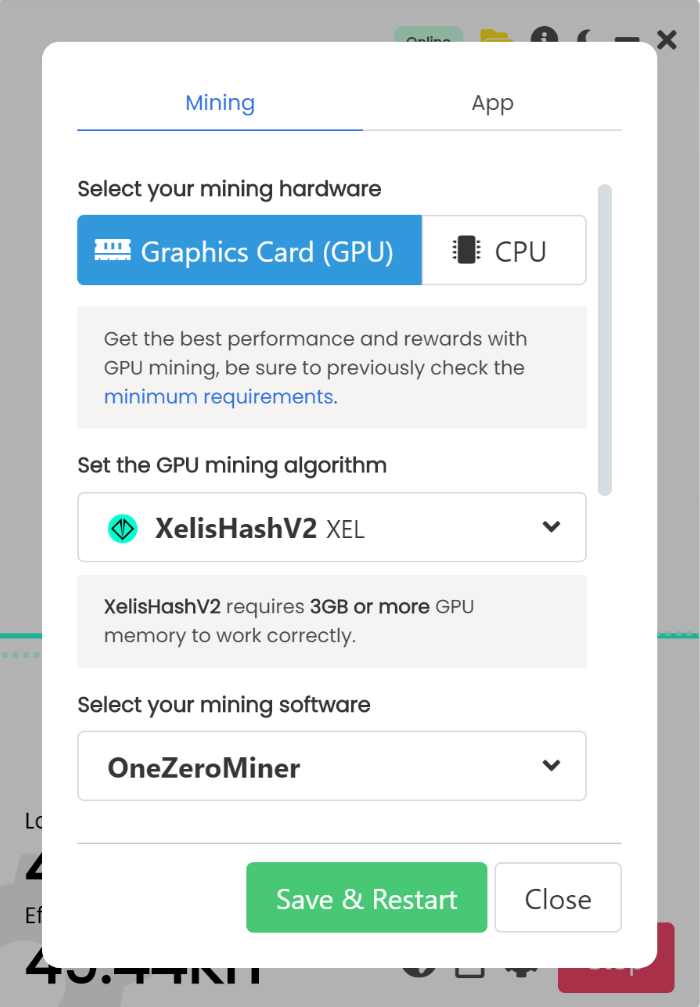Toggle dark mode with the moon icon
The height and width of the screenshot is (1007, 700).
click(x=586, y=38)
